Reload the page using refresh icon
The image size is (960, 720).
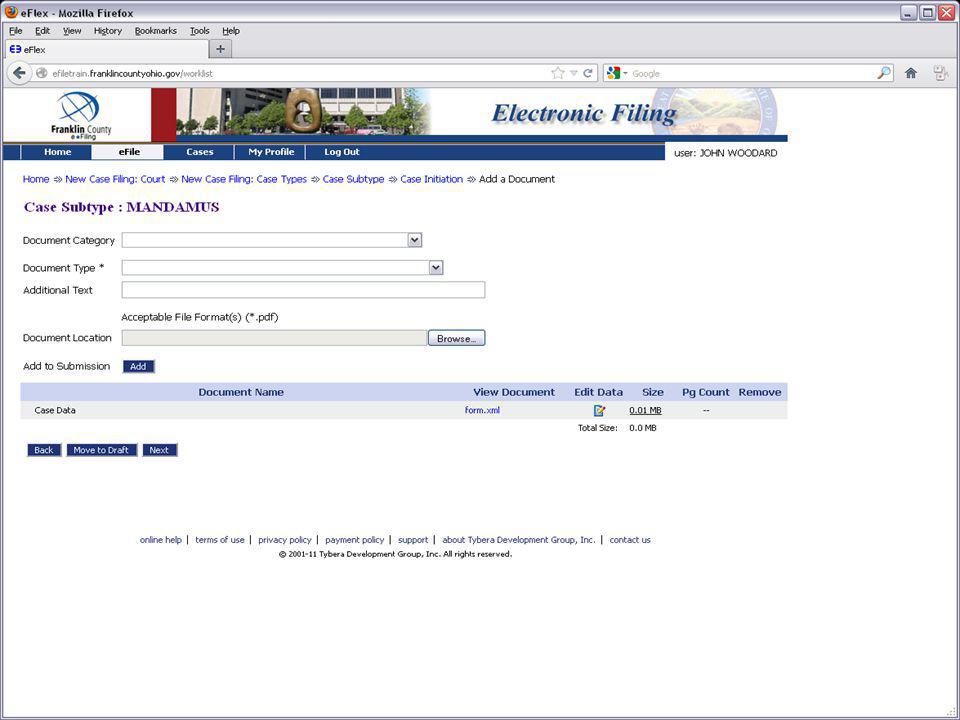click(588, 73)
